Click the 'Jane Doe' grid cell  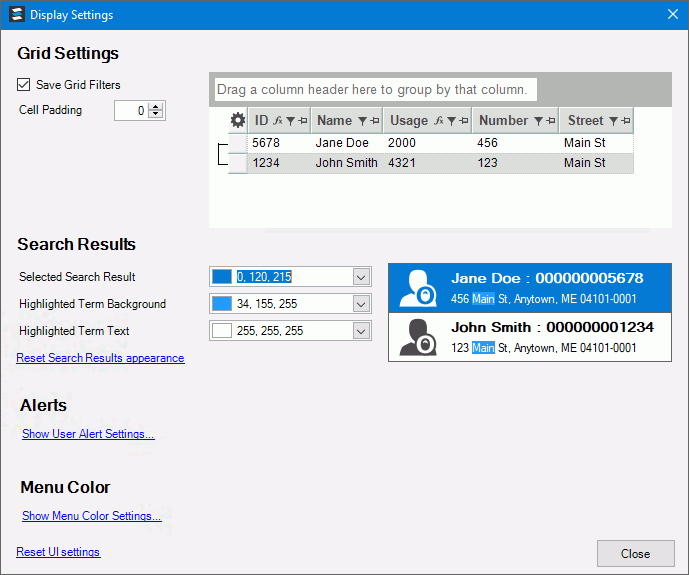click(347, 143)
